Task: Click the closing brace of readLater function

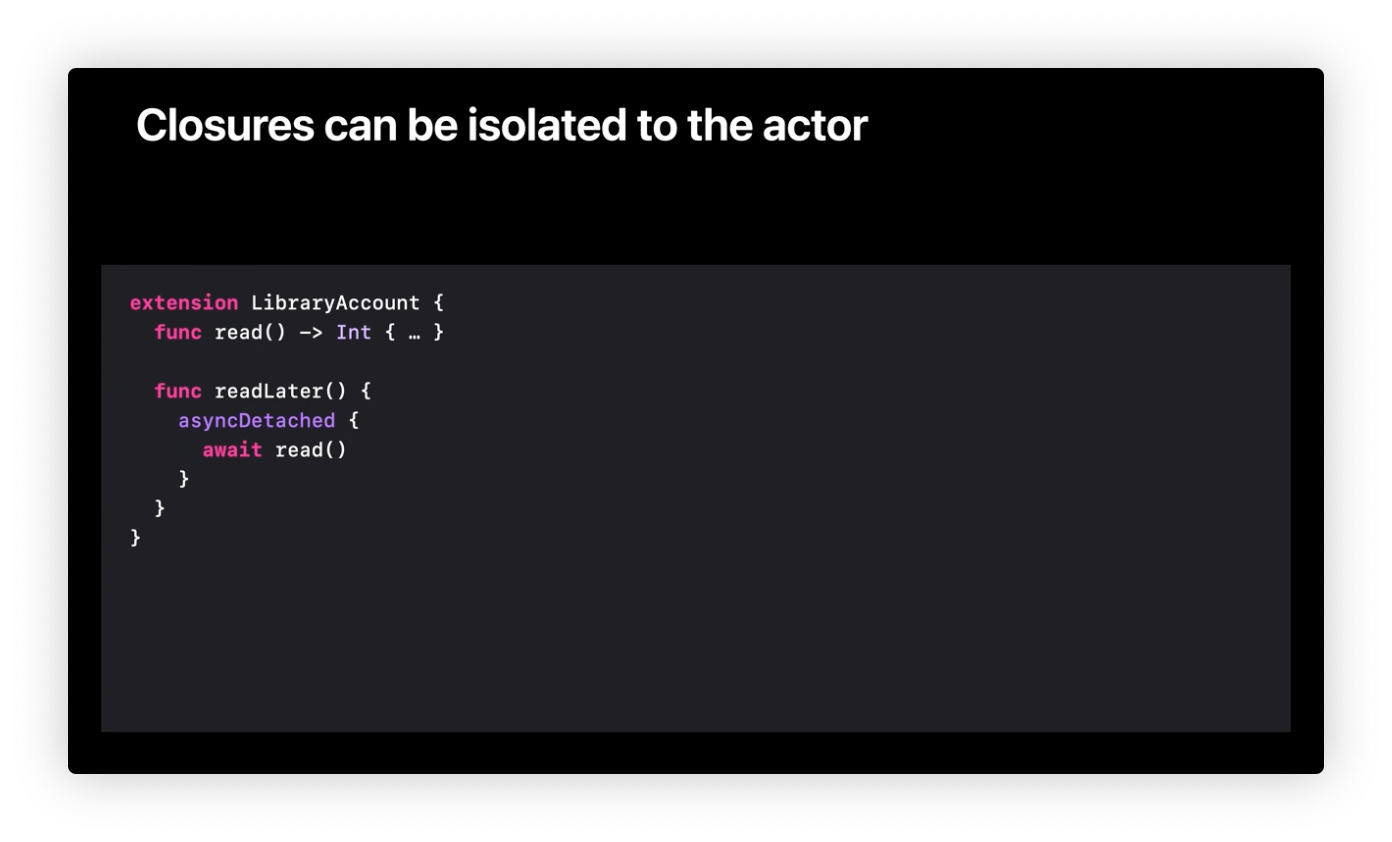Action: tap(160, 508)
